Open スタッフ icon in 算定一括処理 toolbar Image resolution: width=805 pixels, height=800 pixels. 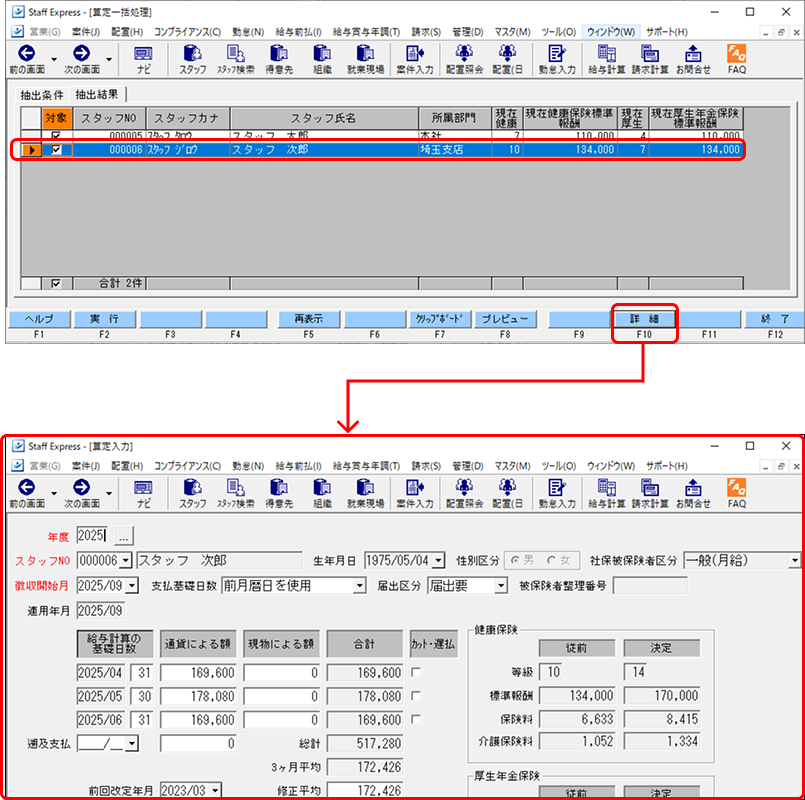click(x=193, y=54)
